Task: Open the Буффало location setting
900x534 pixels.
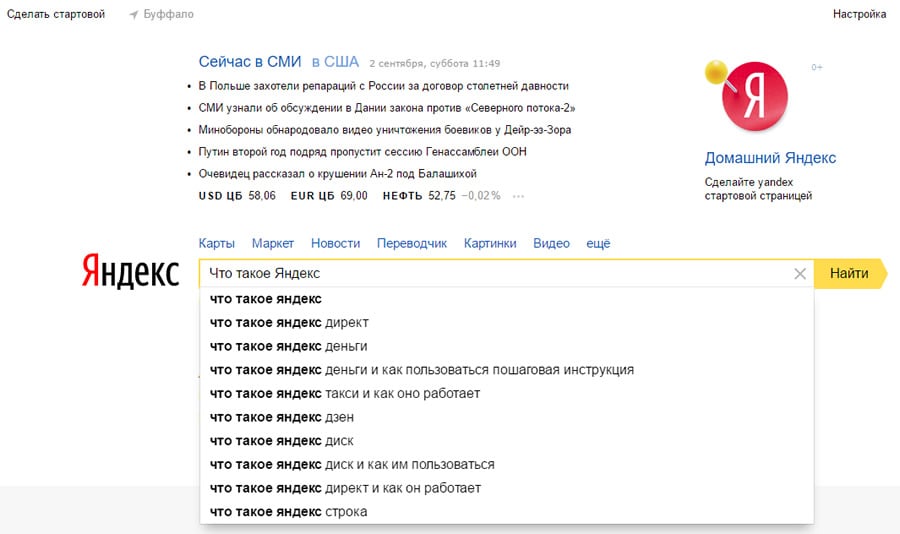Action: point(168,14)
